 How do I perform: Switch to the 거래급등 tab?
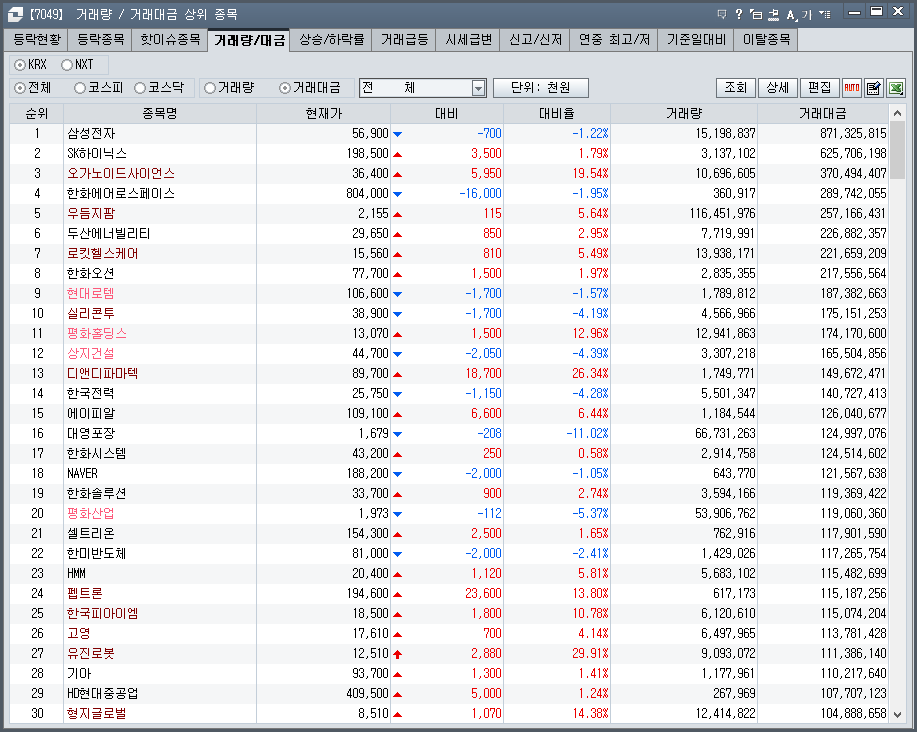tap(405, 40)
